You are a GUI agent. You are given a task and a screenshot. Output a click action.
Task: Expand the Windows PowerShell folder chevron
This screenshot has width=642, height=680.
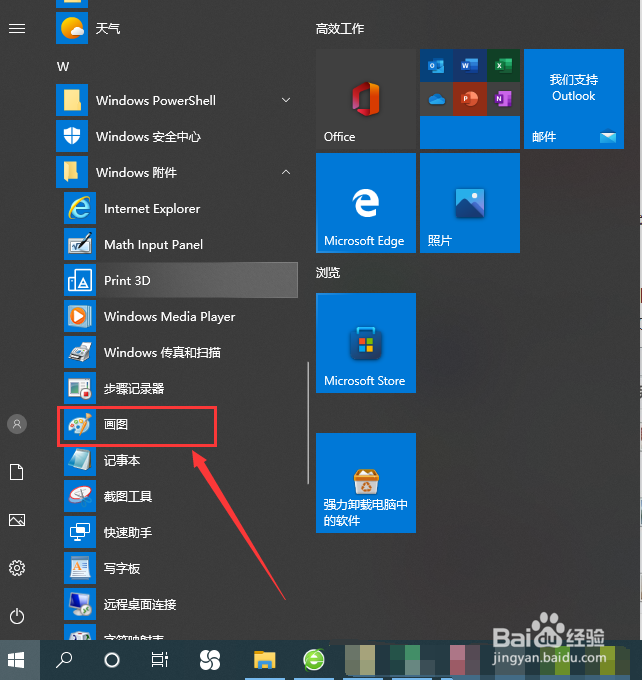coord(286,100)
